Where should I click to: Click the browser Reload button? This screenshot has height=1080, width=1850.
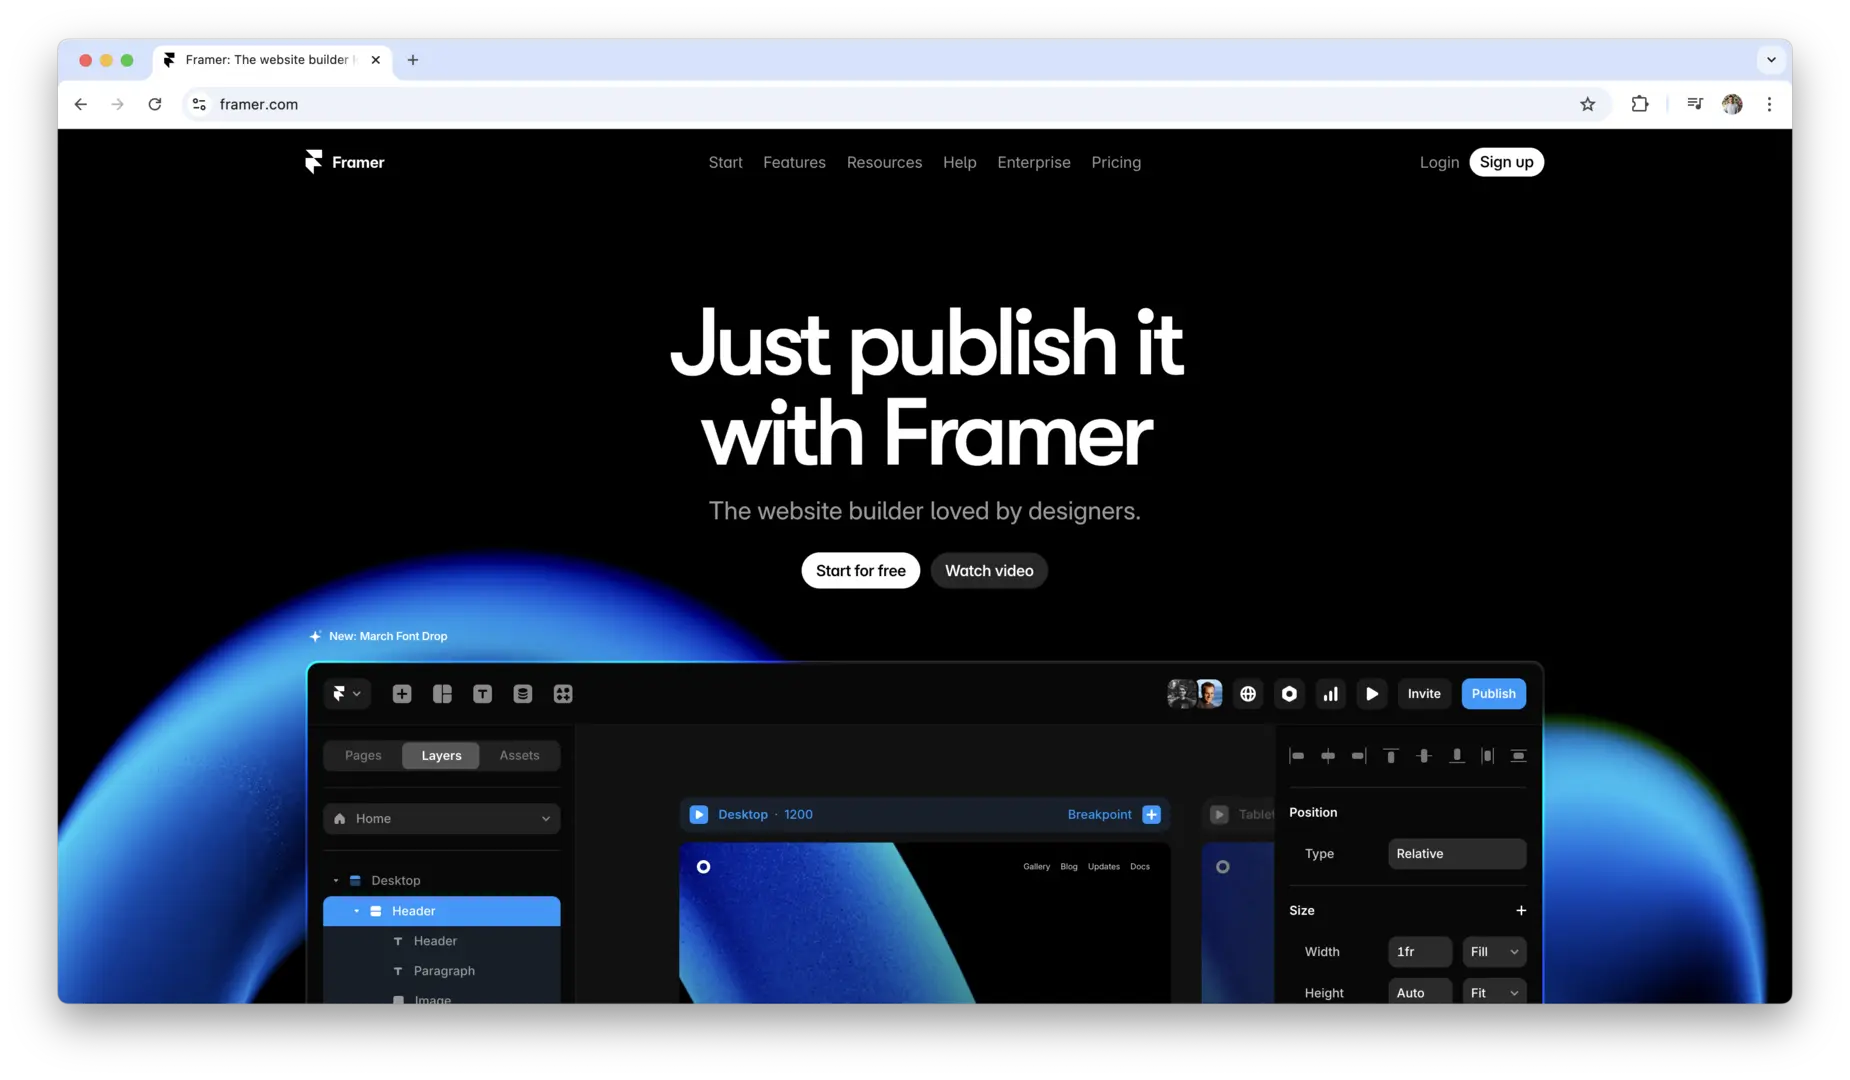(155, 104)
